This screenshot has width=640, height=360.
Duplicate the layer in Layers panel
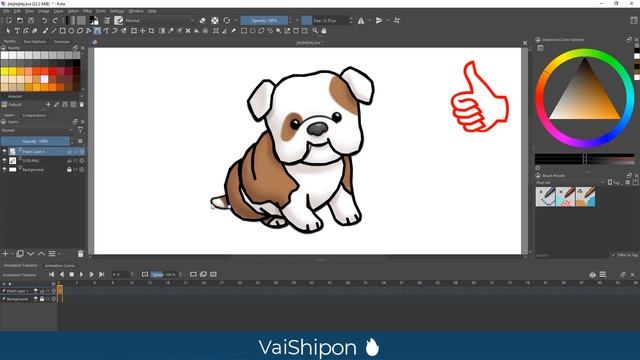coord(20,253)
